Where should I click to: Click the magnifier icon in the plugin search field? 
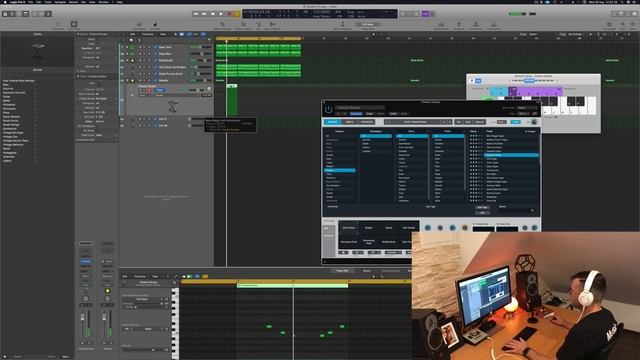pos(532,211)
